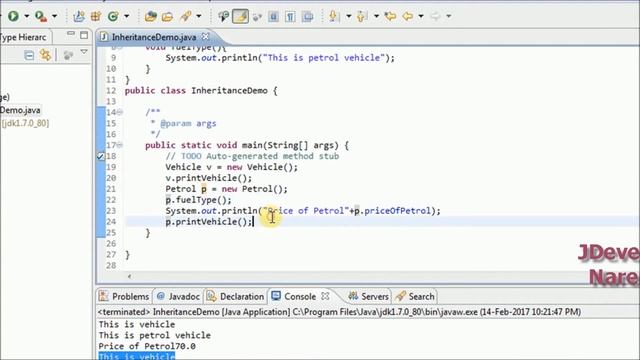Screen dimensions: 640x360
Task: Collapse the Javadoc comment fold at line 14
Action: click(120, 112)
